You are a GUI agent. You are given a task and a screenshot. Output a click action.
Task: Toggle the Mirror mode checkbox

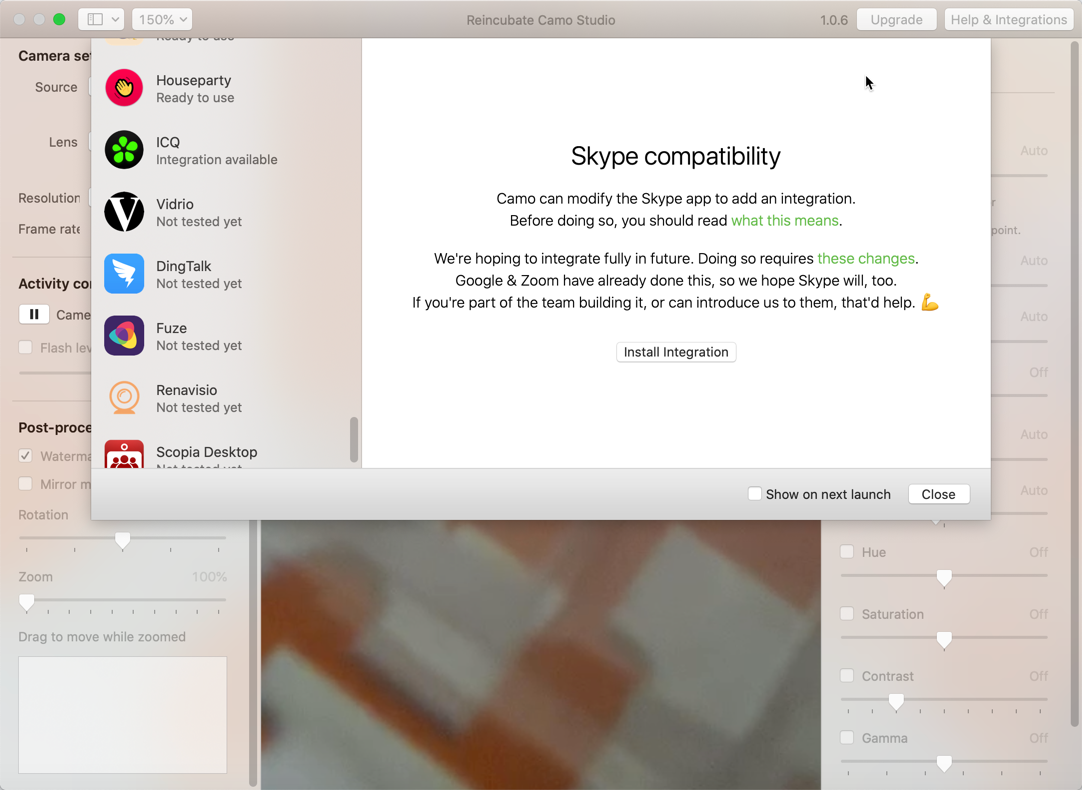(x=26, y=484)
